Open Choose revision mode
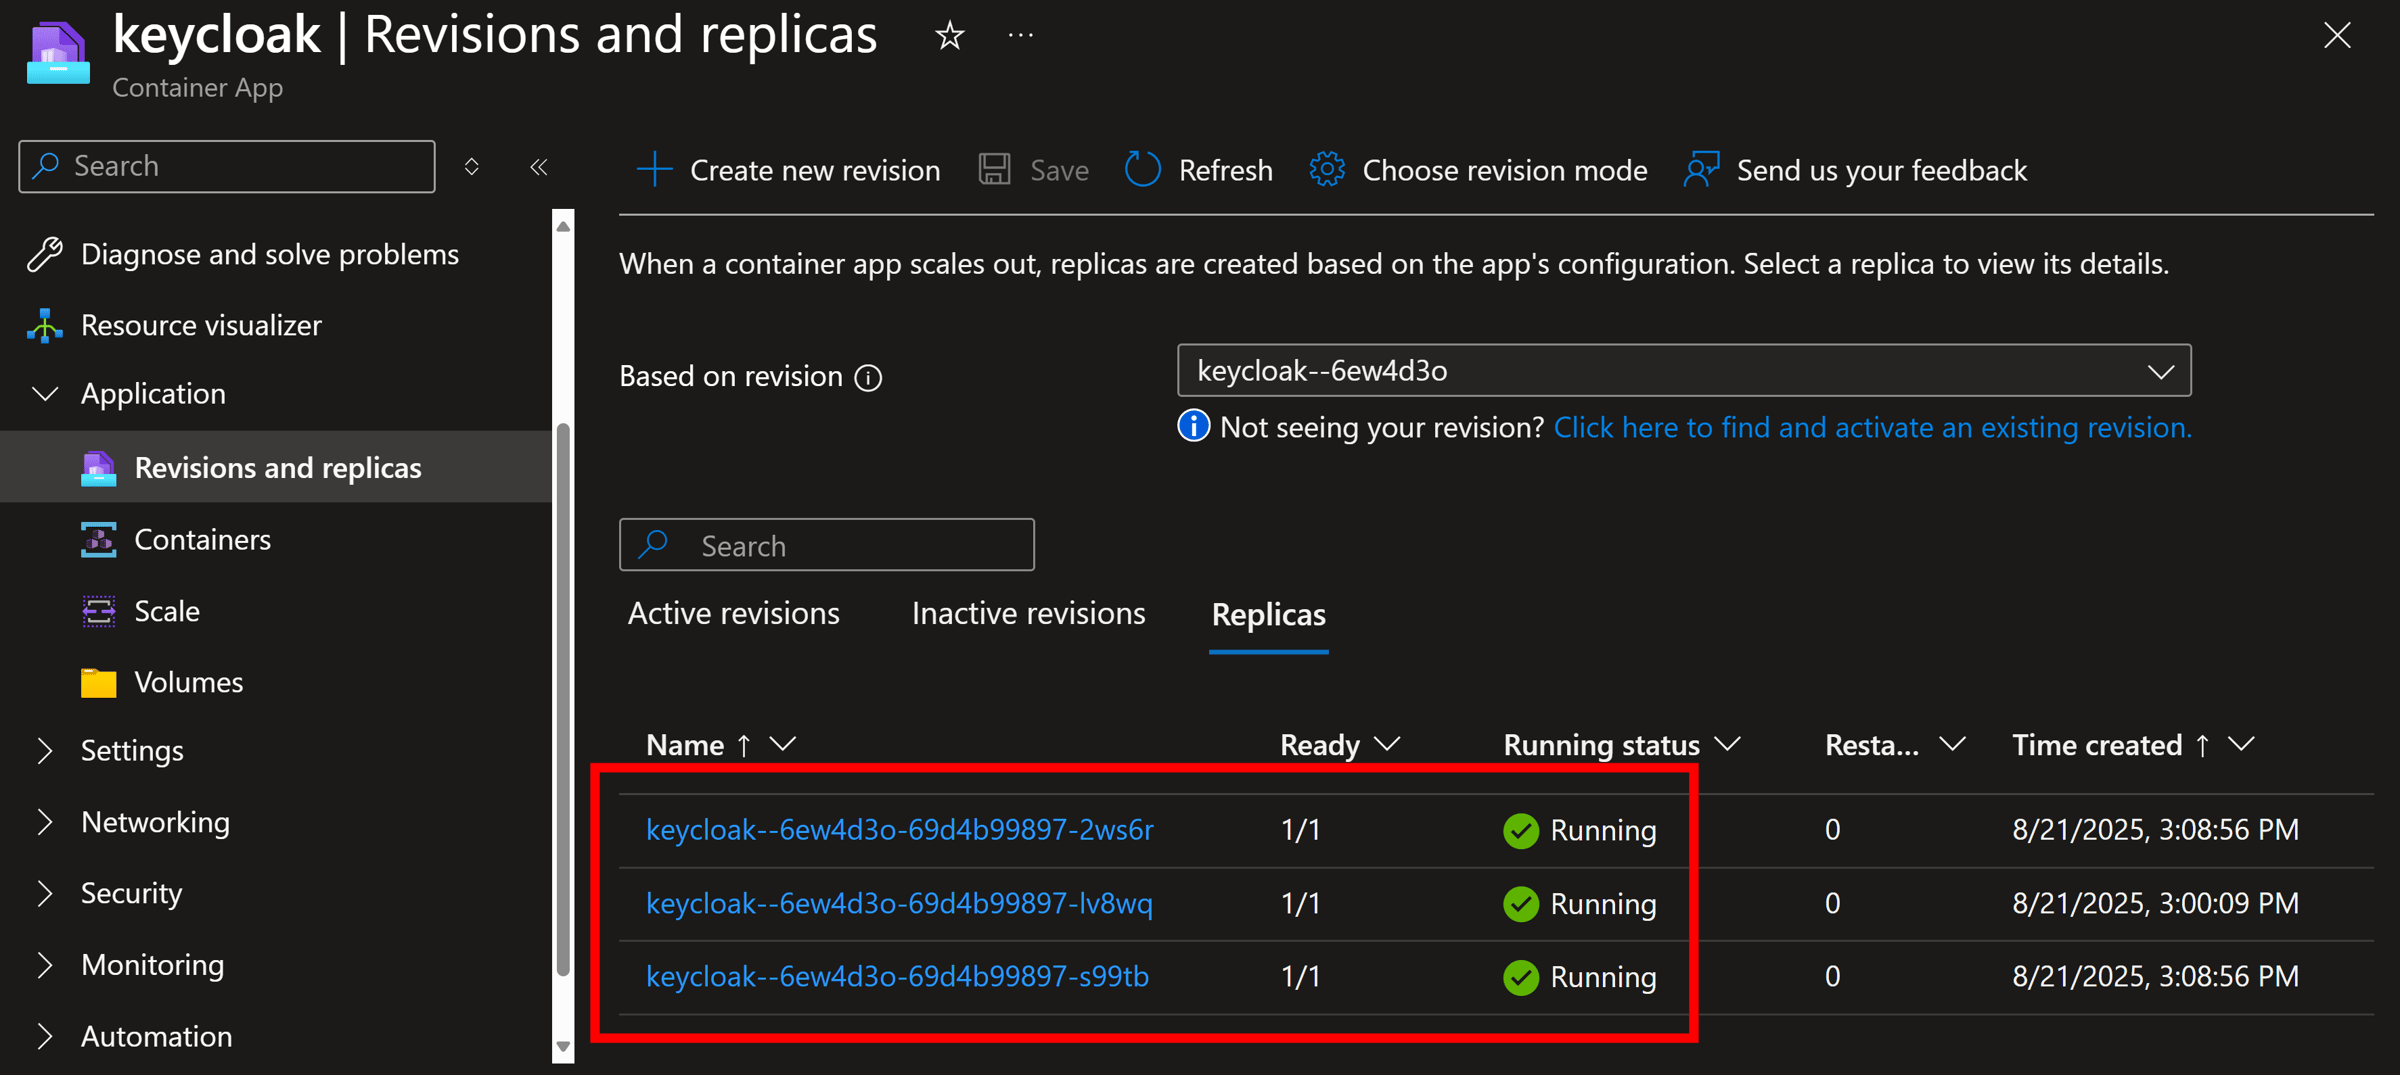Viewport: 2400px width, 1075px height. coord(1478,170)
